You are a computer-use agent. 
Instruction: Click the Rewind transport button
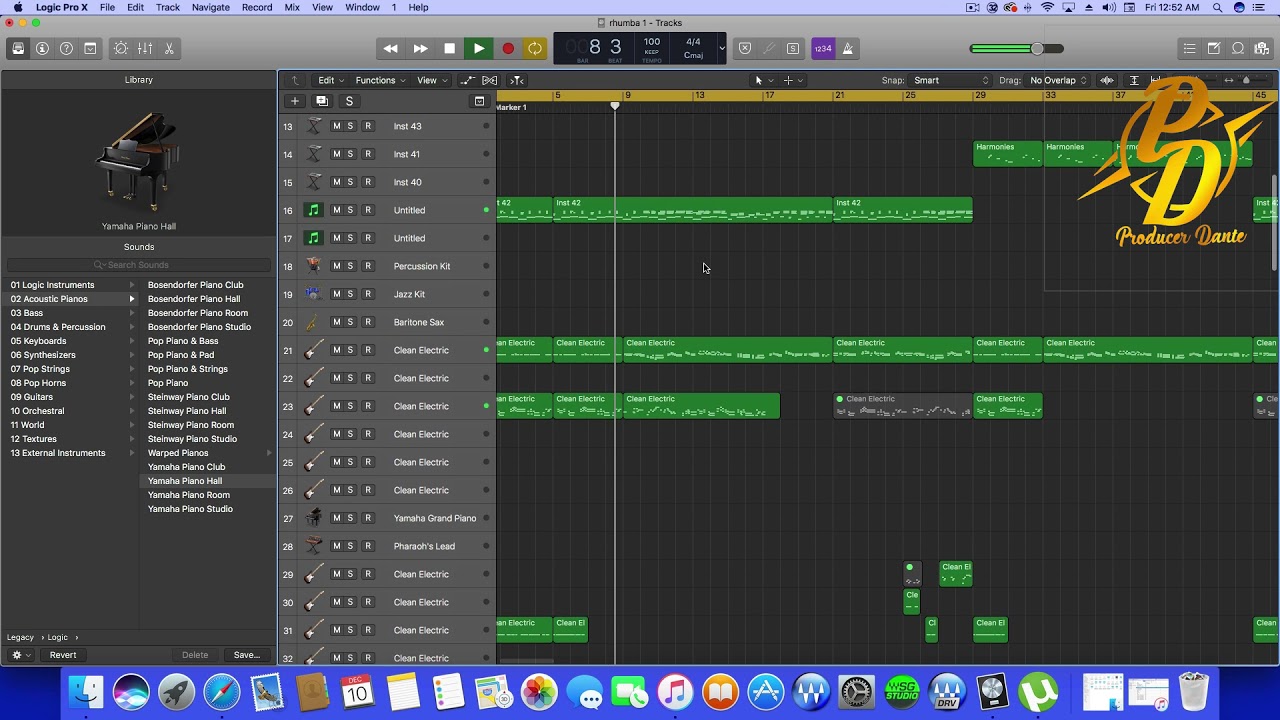tap(391, 48)
